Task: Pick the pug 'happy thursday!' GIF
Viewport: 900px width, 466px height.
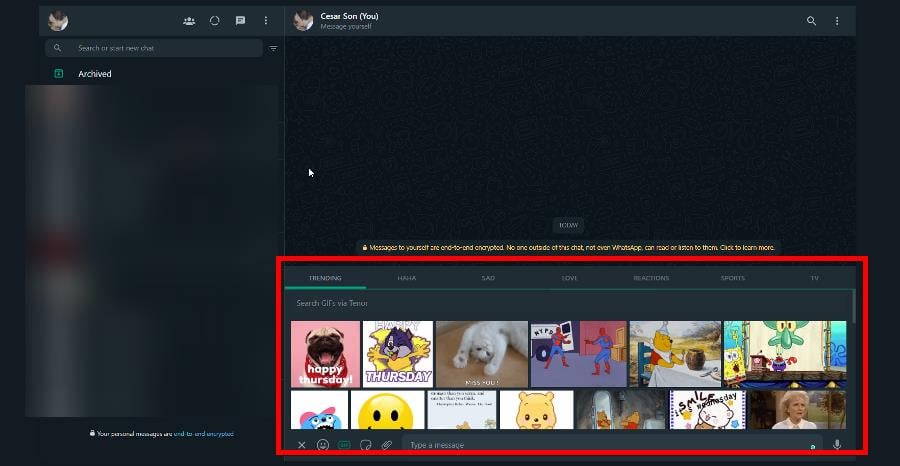Action: pyautogui.click(x=325, y=354)
